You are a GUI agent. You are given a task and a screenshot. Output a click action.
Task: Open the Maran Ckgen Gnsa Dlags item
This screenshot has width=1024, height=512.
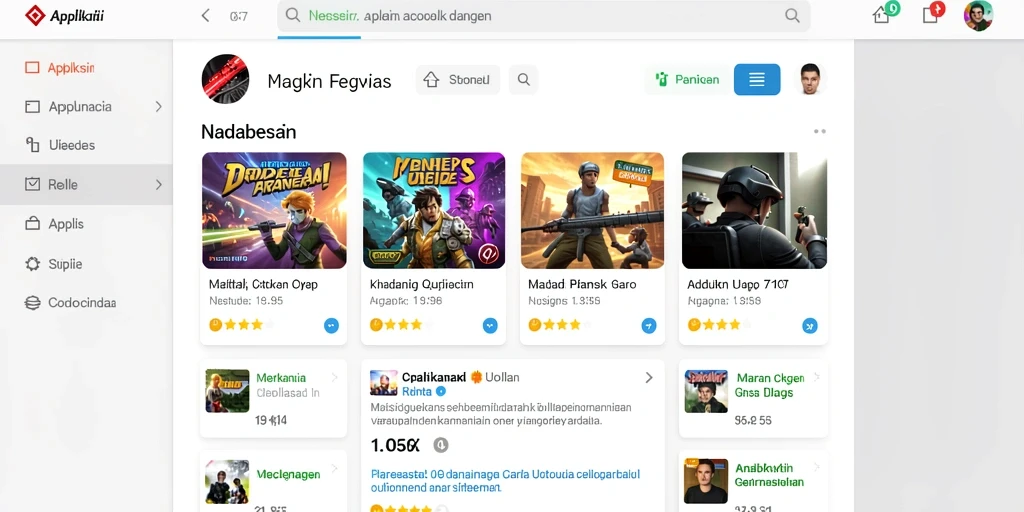754,398
